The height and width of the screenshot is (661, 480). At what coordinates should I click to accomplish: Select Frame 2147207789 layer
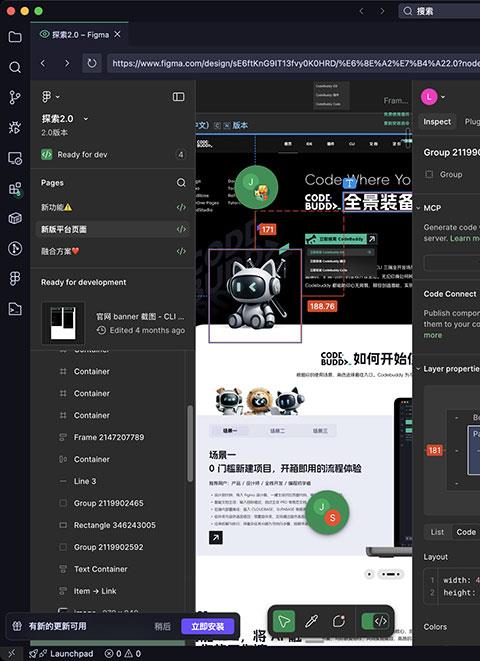(x=109, y=438)
